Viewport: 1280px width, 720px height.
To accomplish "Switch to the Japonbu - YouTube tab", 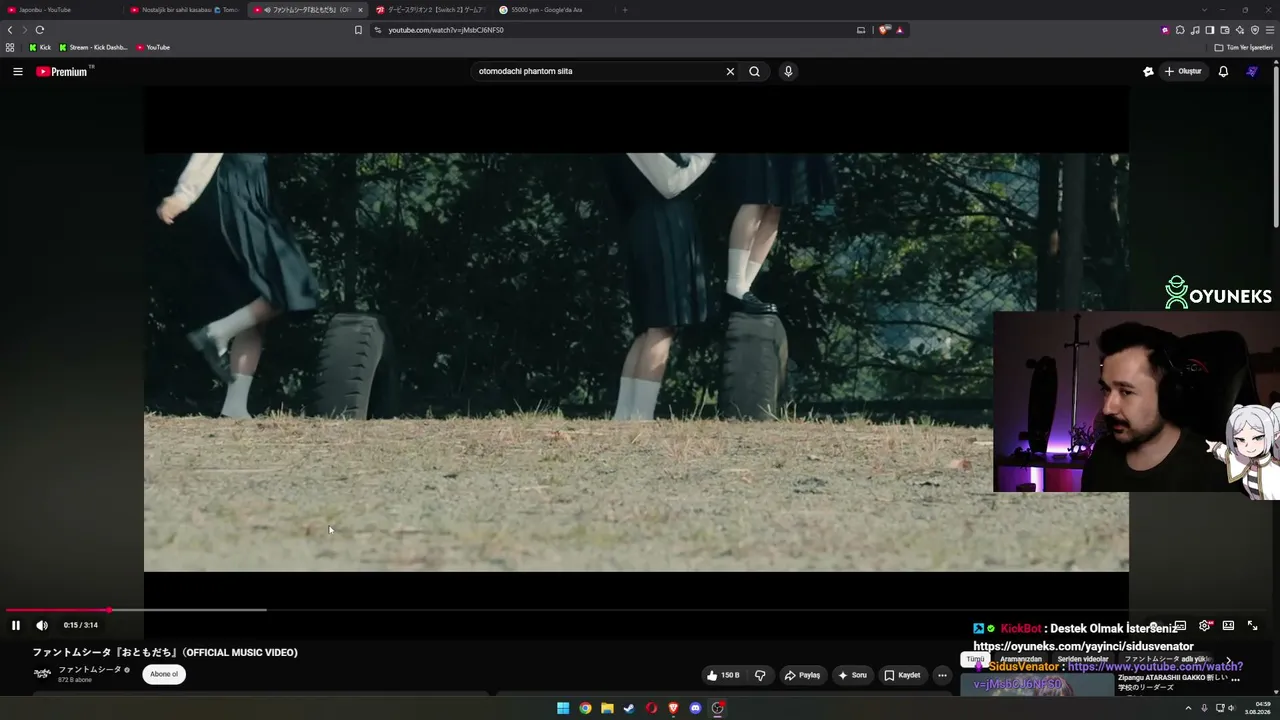I will 60,10.
